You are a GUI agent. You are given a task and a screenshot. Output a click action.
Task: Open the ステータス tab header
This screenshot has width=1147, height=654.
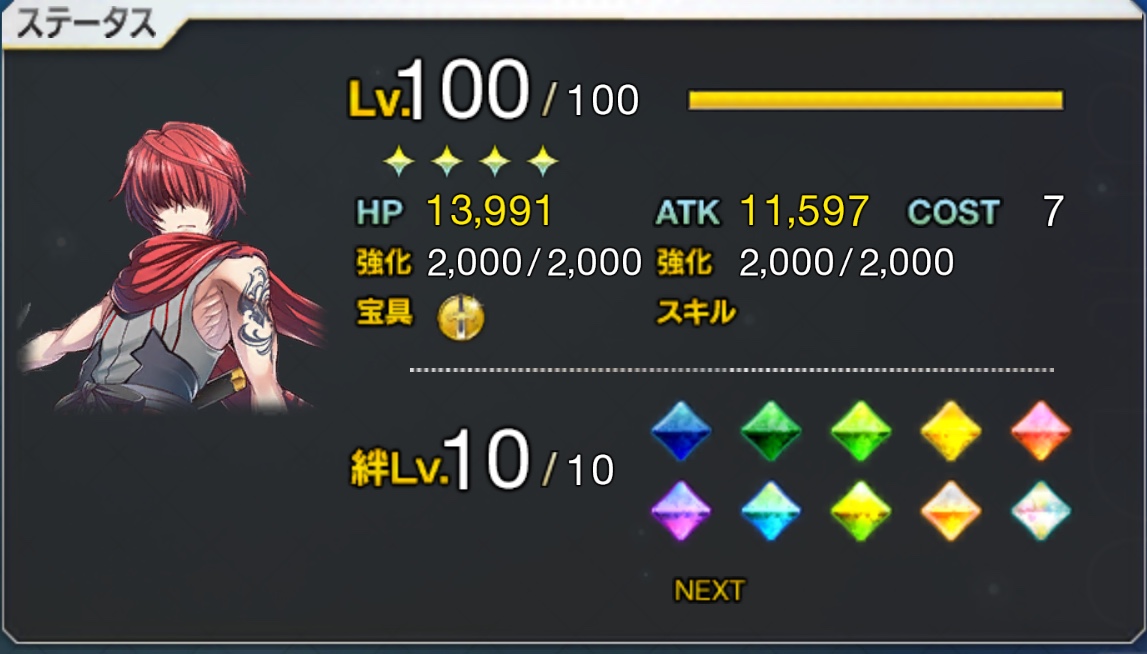click(86, 24)
